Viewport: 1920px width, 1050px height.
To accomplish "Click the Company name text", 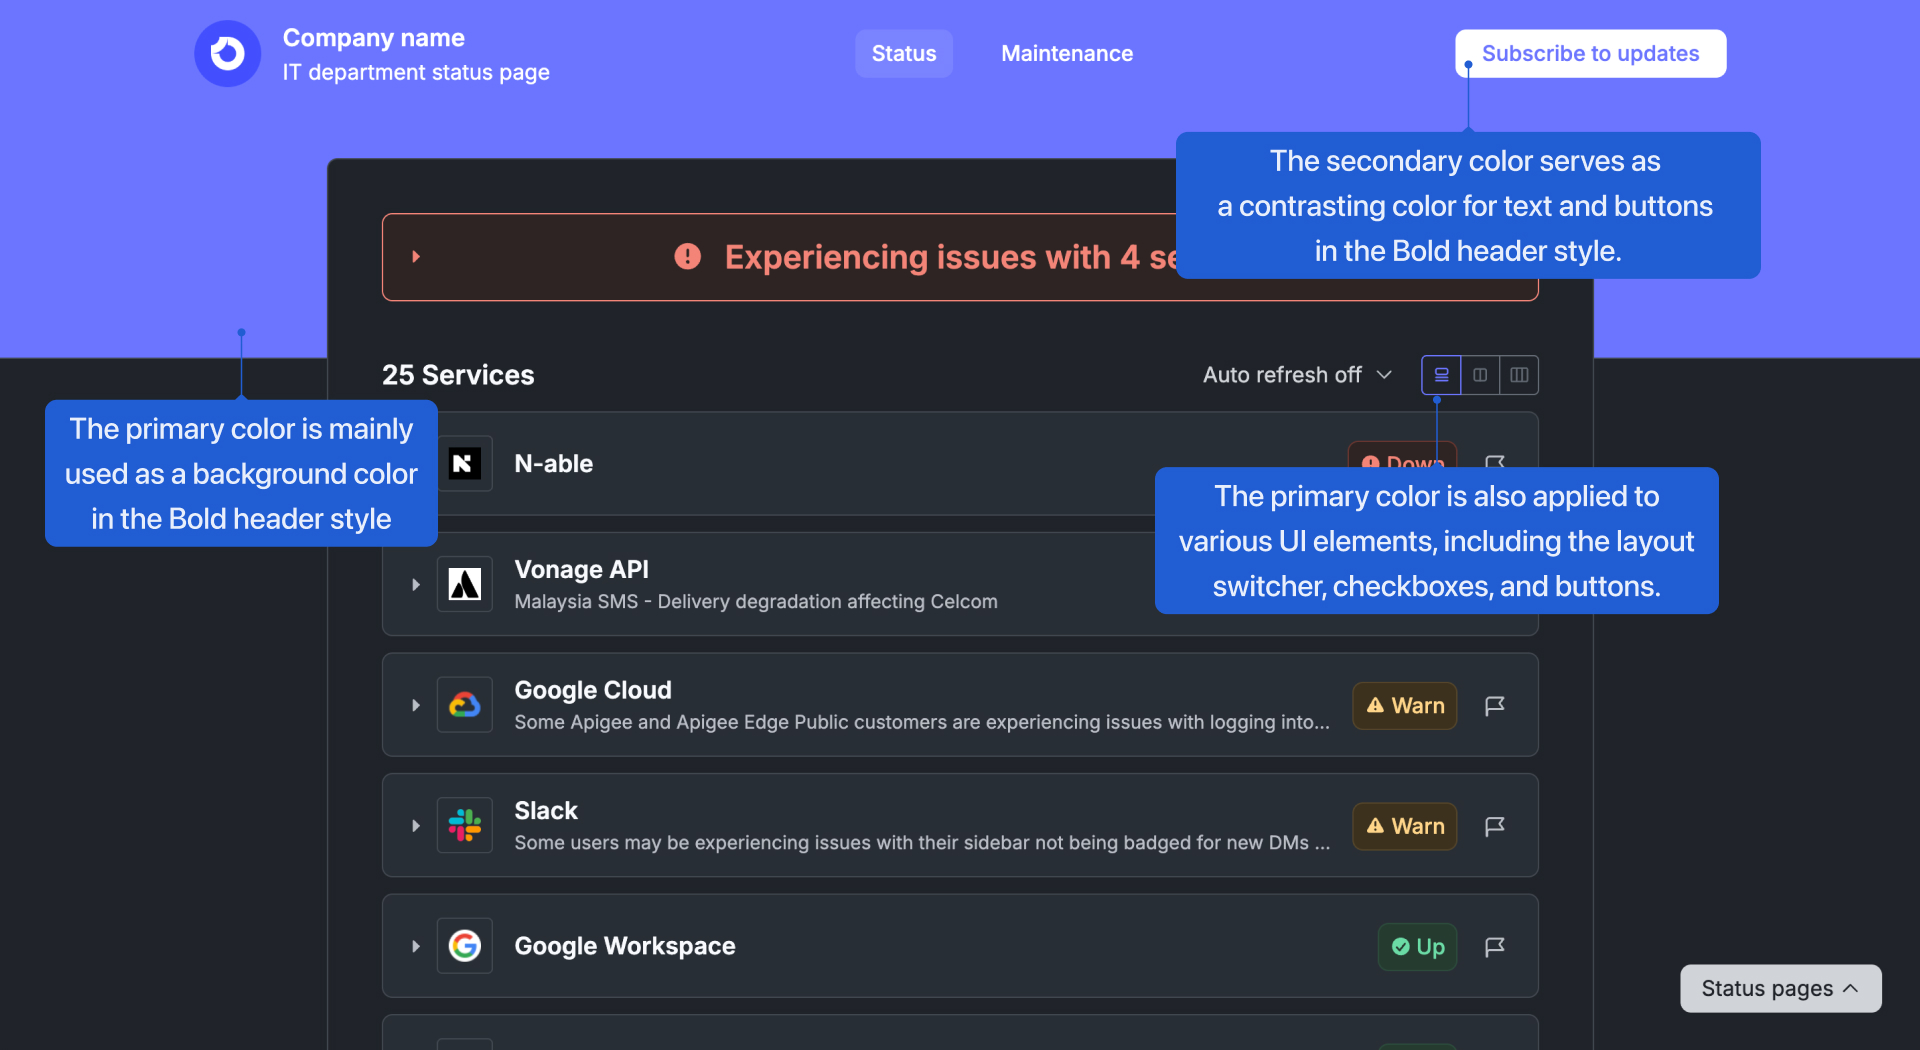I will pyautogui.click(x=374, y=38).
